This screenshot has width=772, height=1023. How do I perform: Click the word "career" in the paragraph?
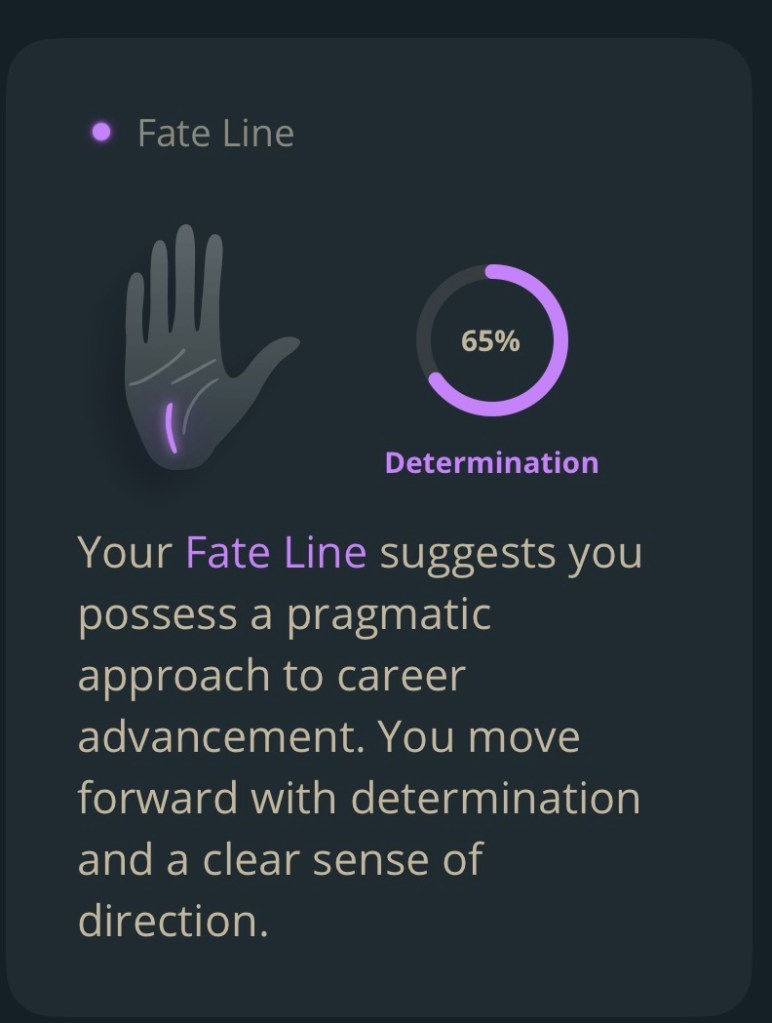tap(400, 676)
